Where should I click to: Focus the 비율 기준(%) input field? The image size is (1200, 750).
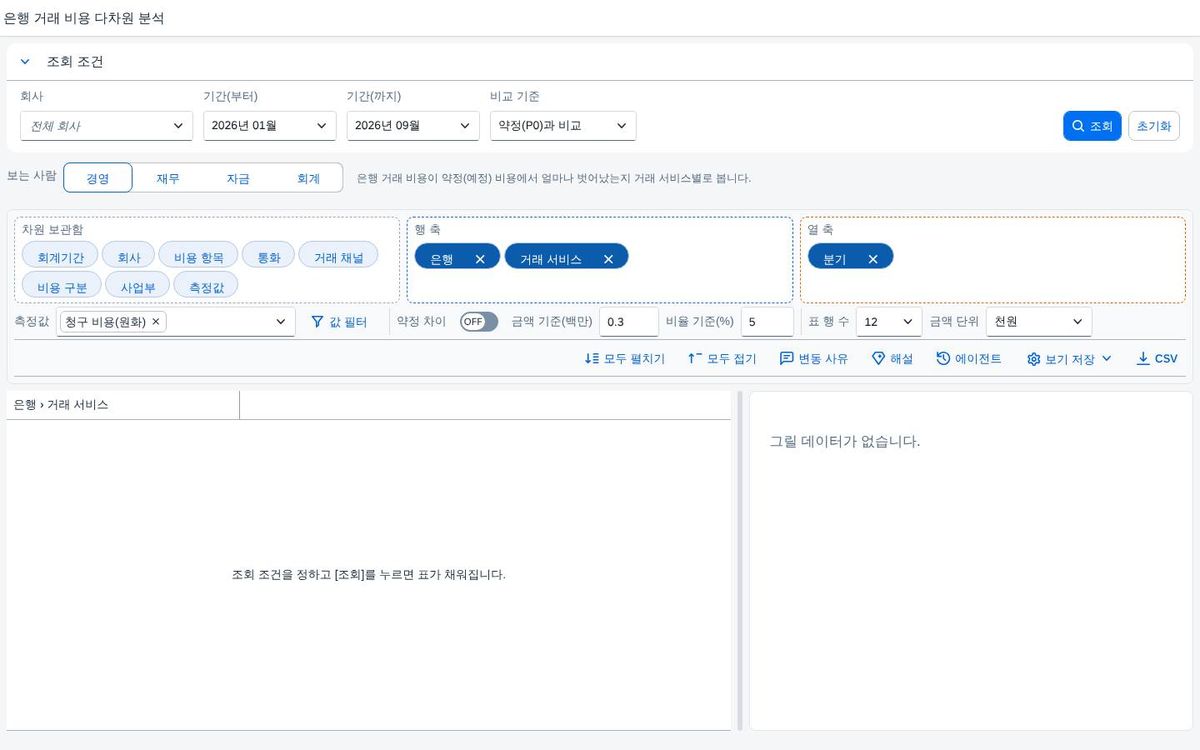[767, 322]
